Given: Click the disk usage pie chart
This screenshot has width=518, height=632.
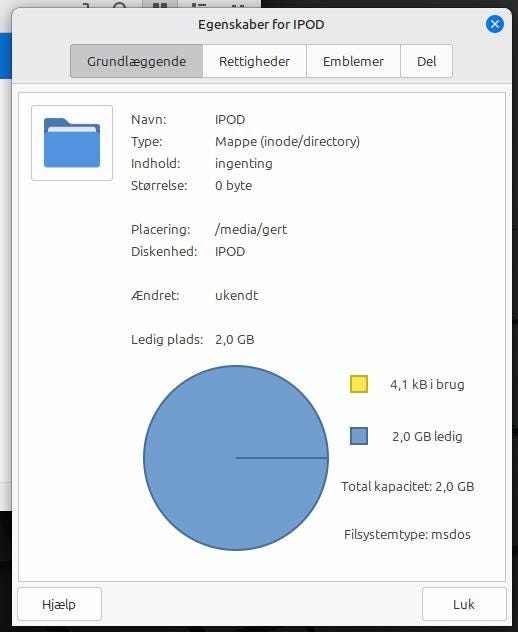Looking at the screenshot, I should [x=236, y=458].
